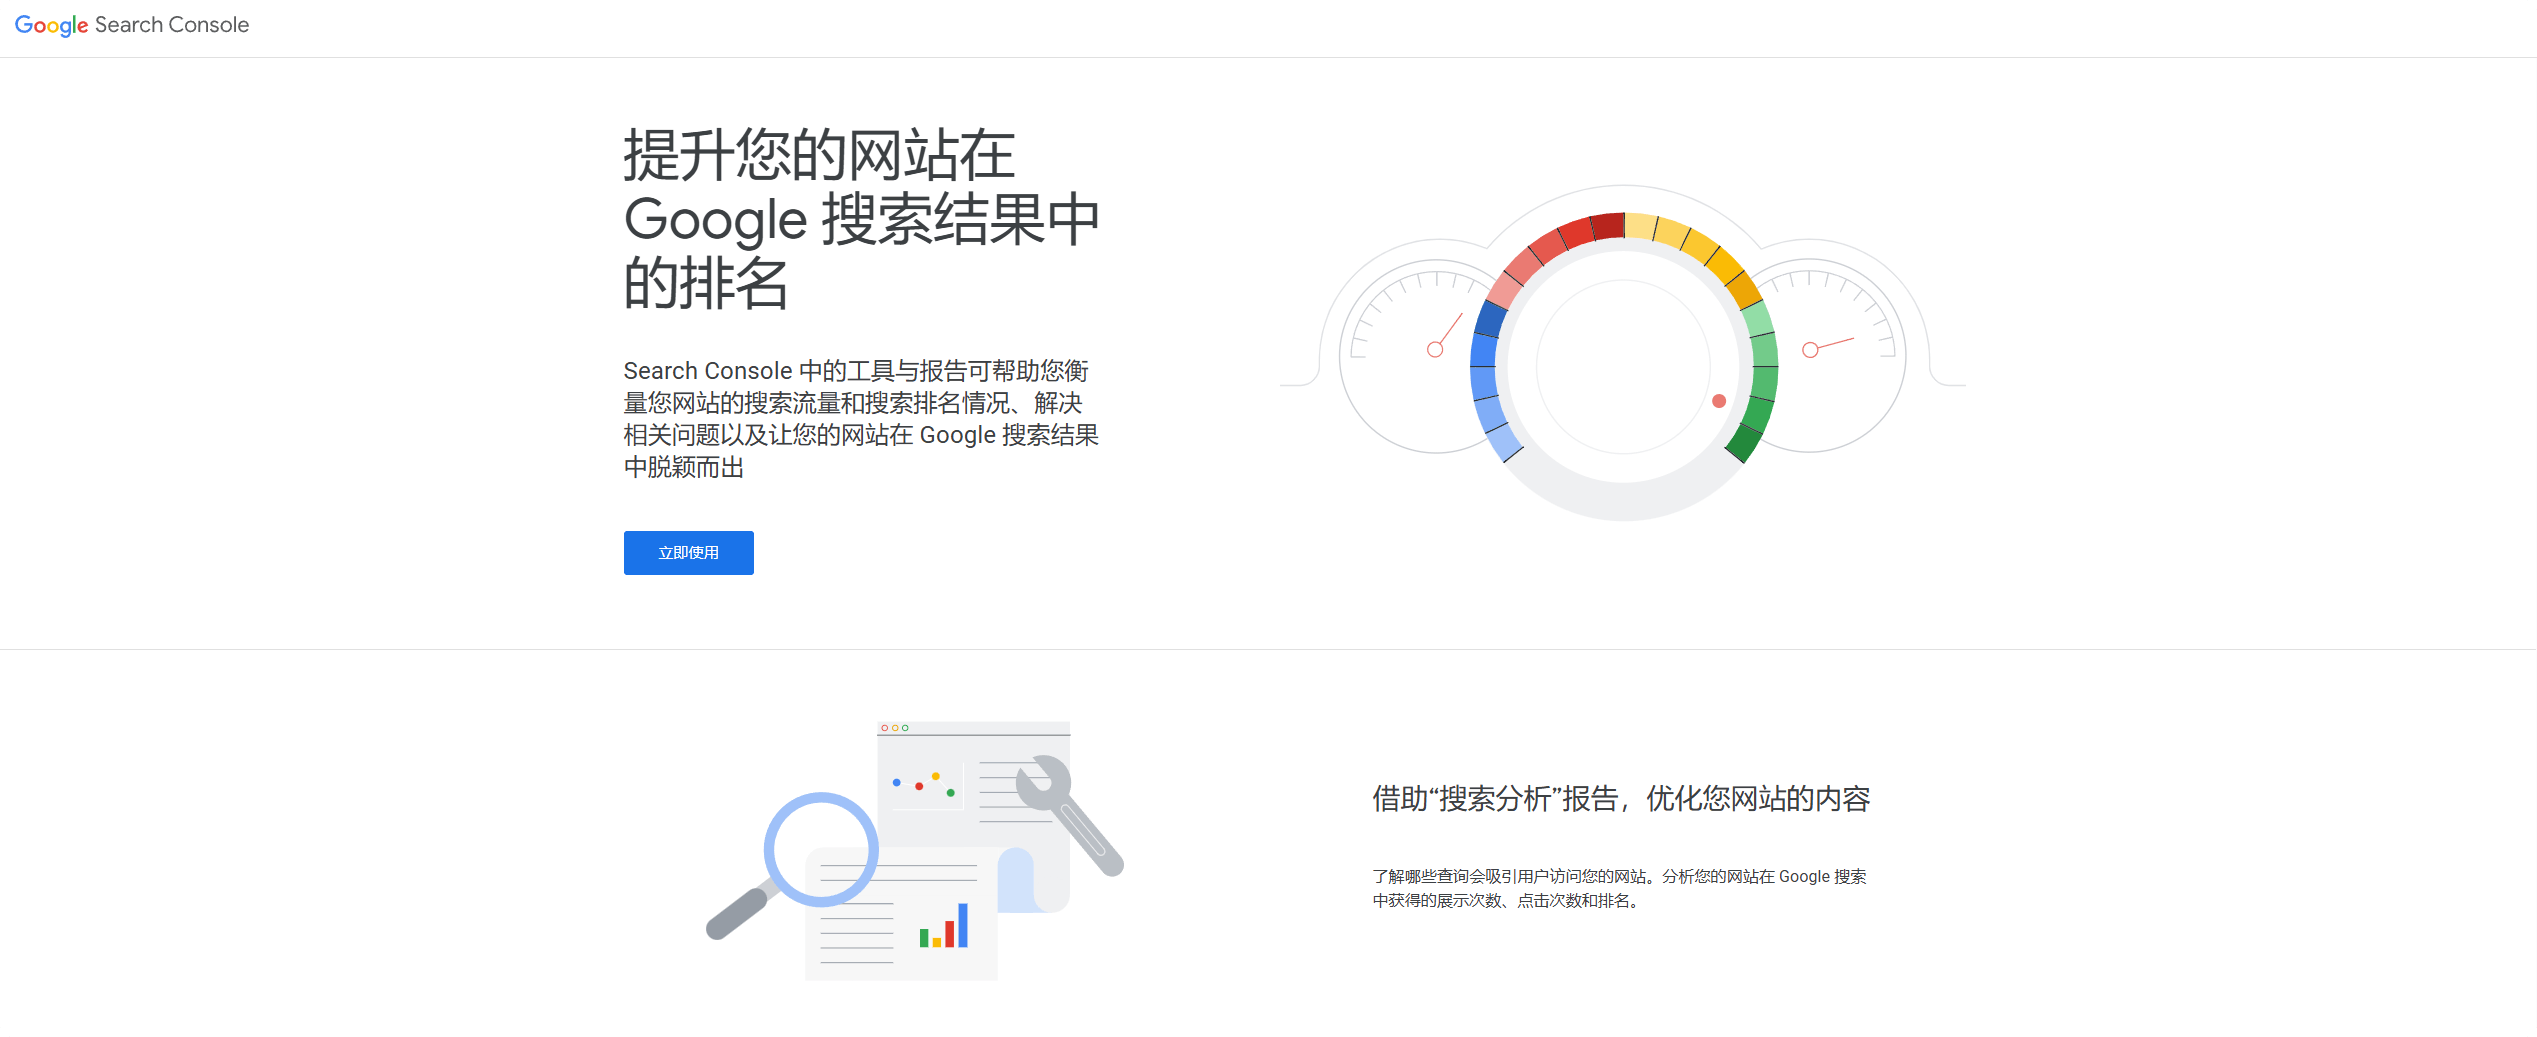
Task: Click the main heading 提升您的网站在 Google 搜索结果中的排名
Action: [861, 219]
